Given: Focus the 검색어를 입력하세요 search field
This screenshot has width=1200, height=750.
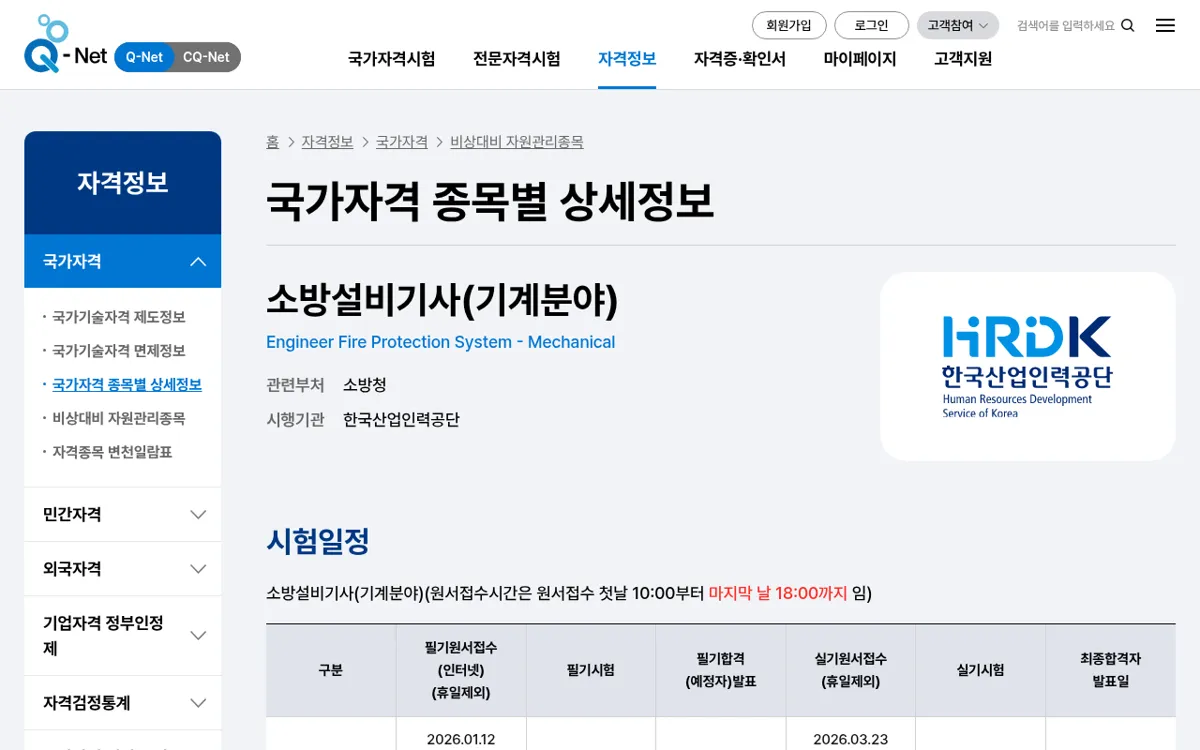Looking at the screenshot, I should pos(1065,26).
